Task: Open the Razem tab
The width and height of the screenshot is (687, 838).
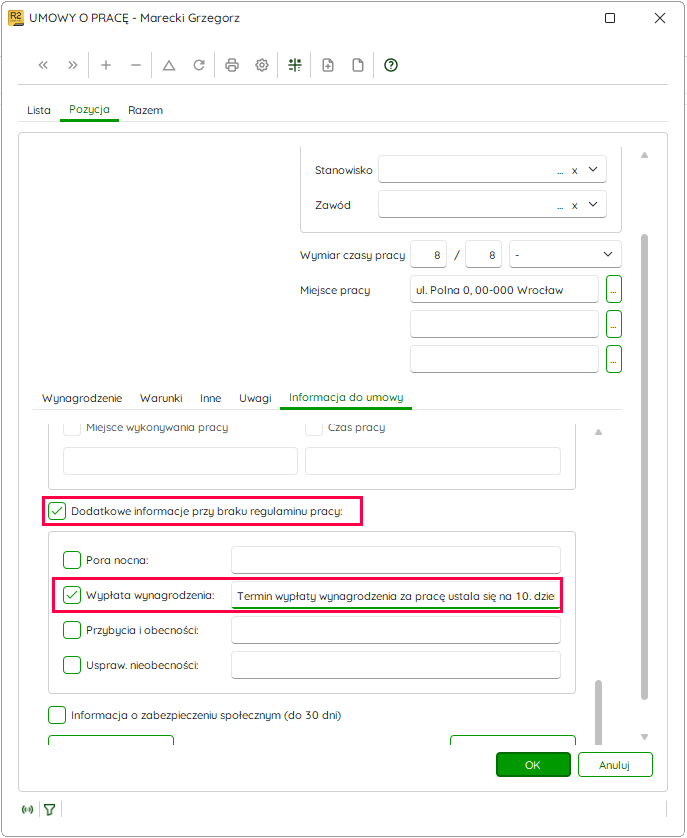Action: coord(145,110)
